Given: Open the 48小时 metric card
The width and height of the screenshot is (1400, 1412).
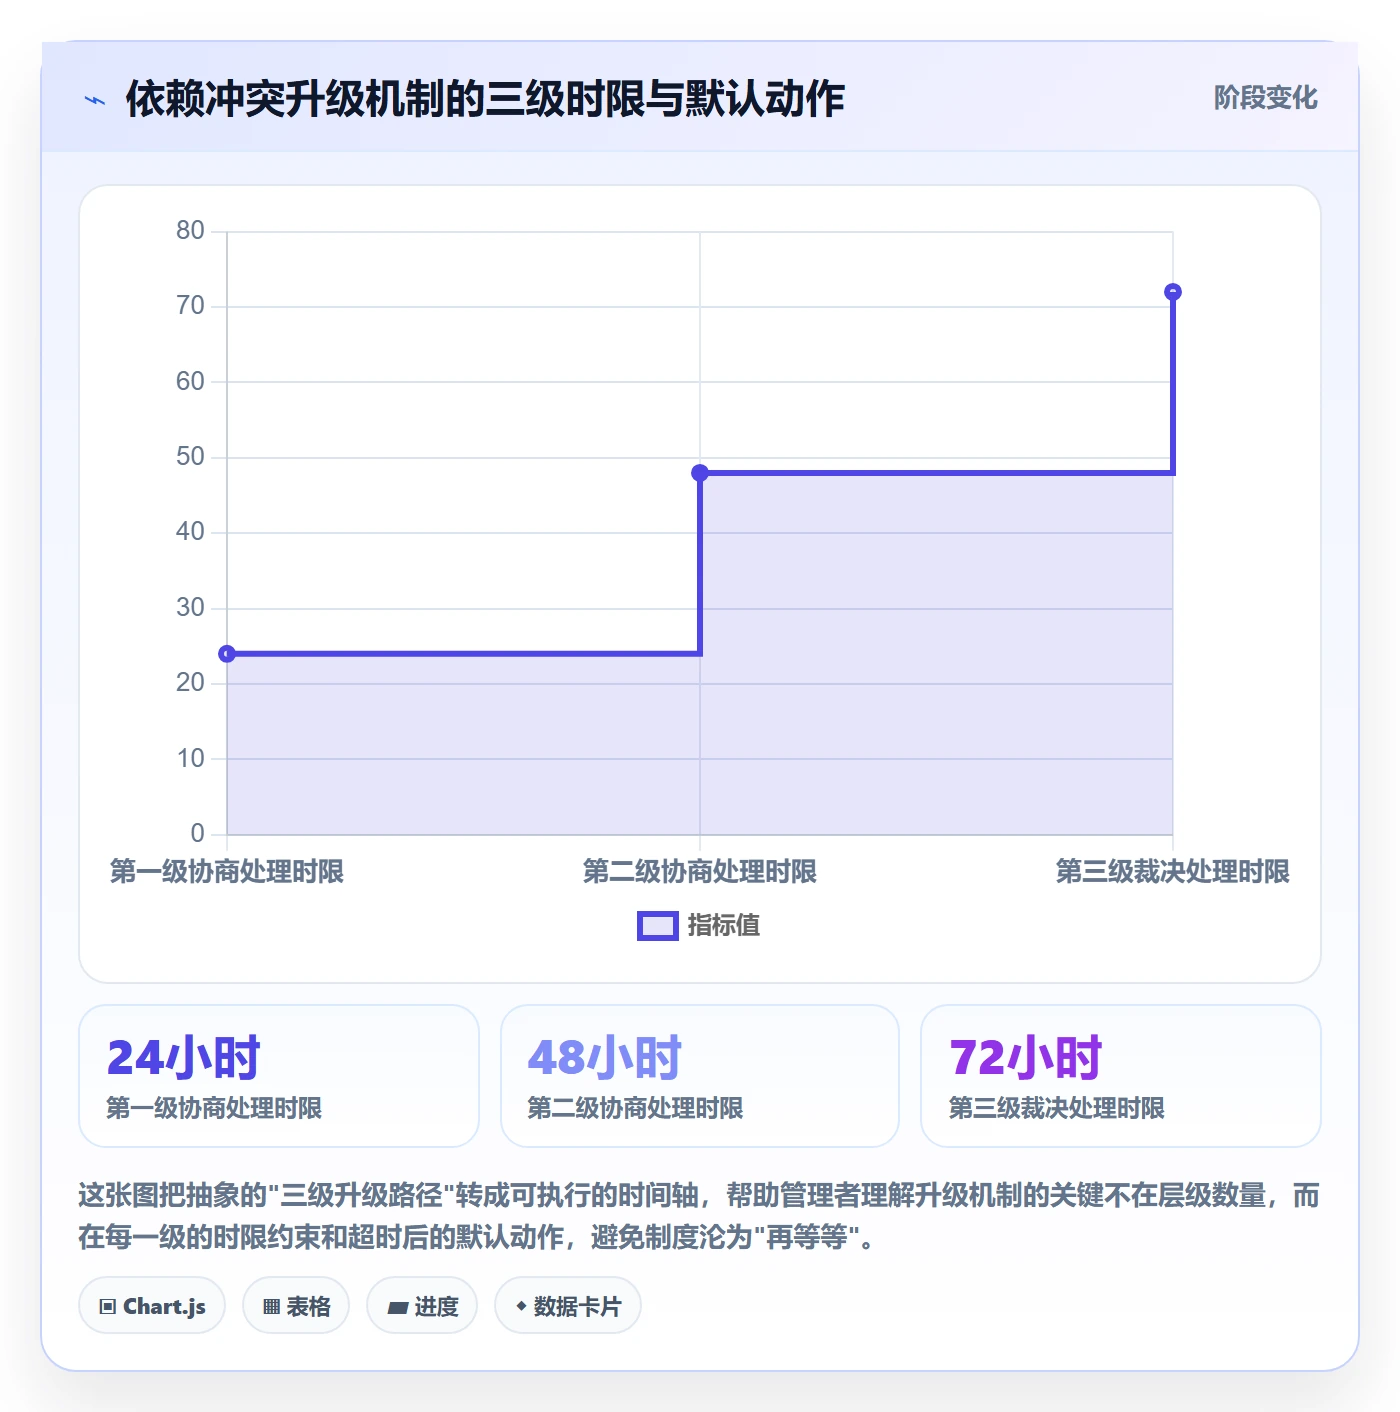Looking at the screenshot, I should [x=700, y=1076].
